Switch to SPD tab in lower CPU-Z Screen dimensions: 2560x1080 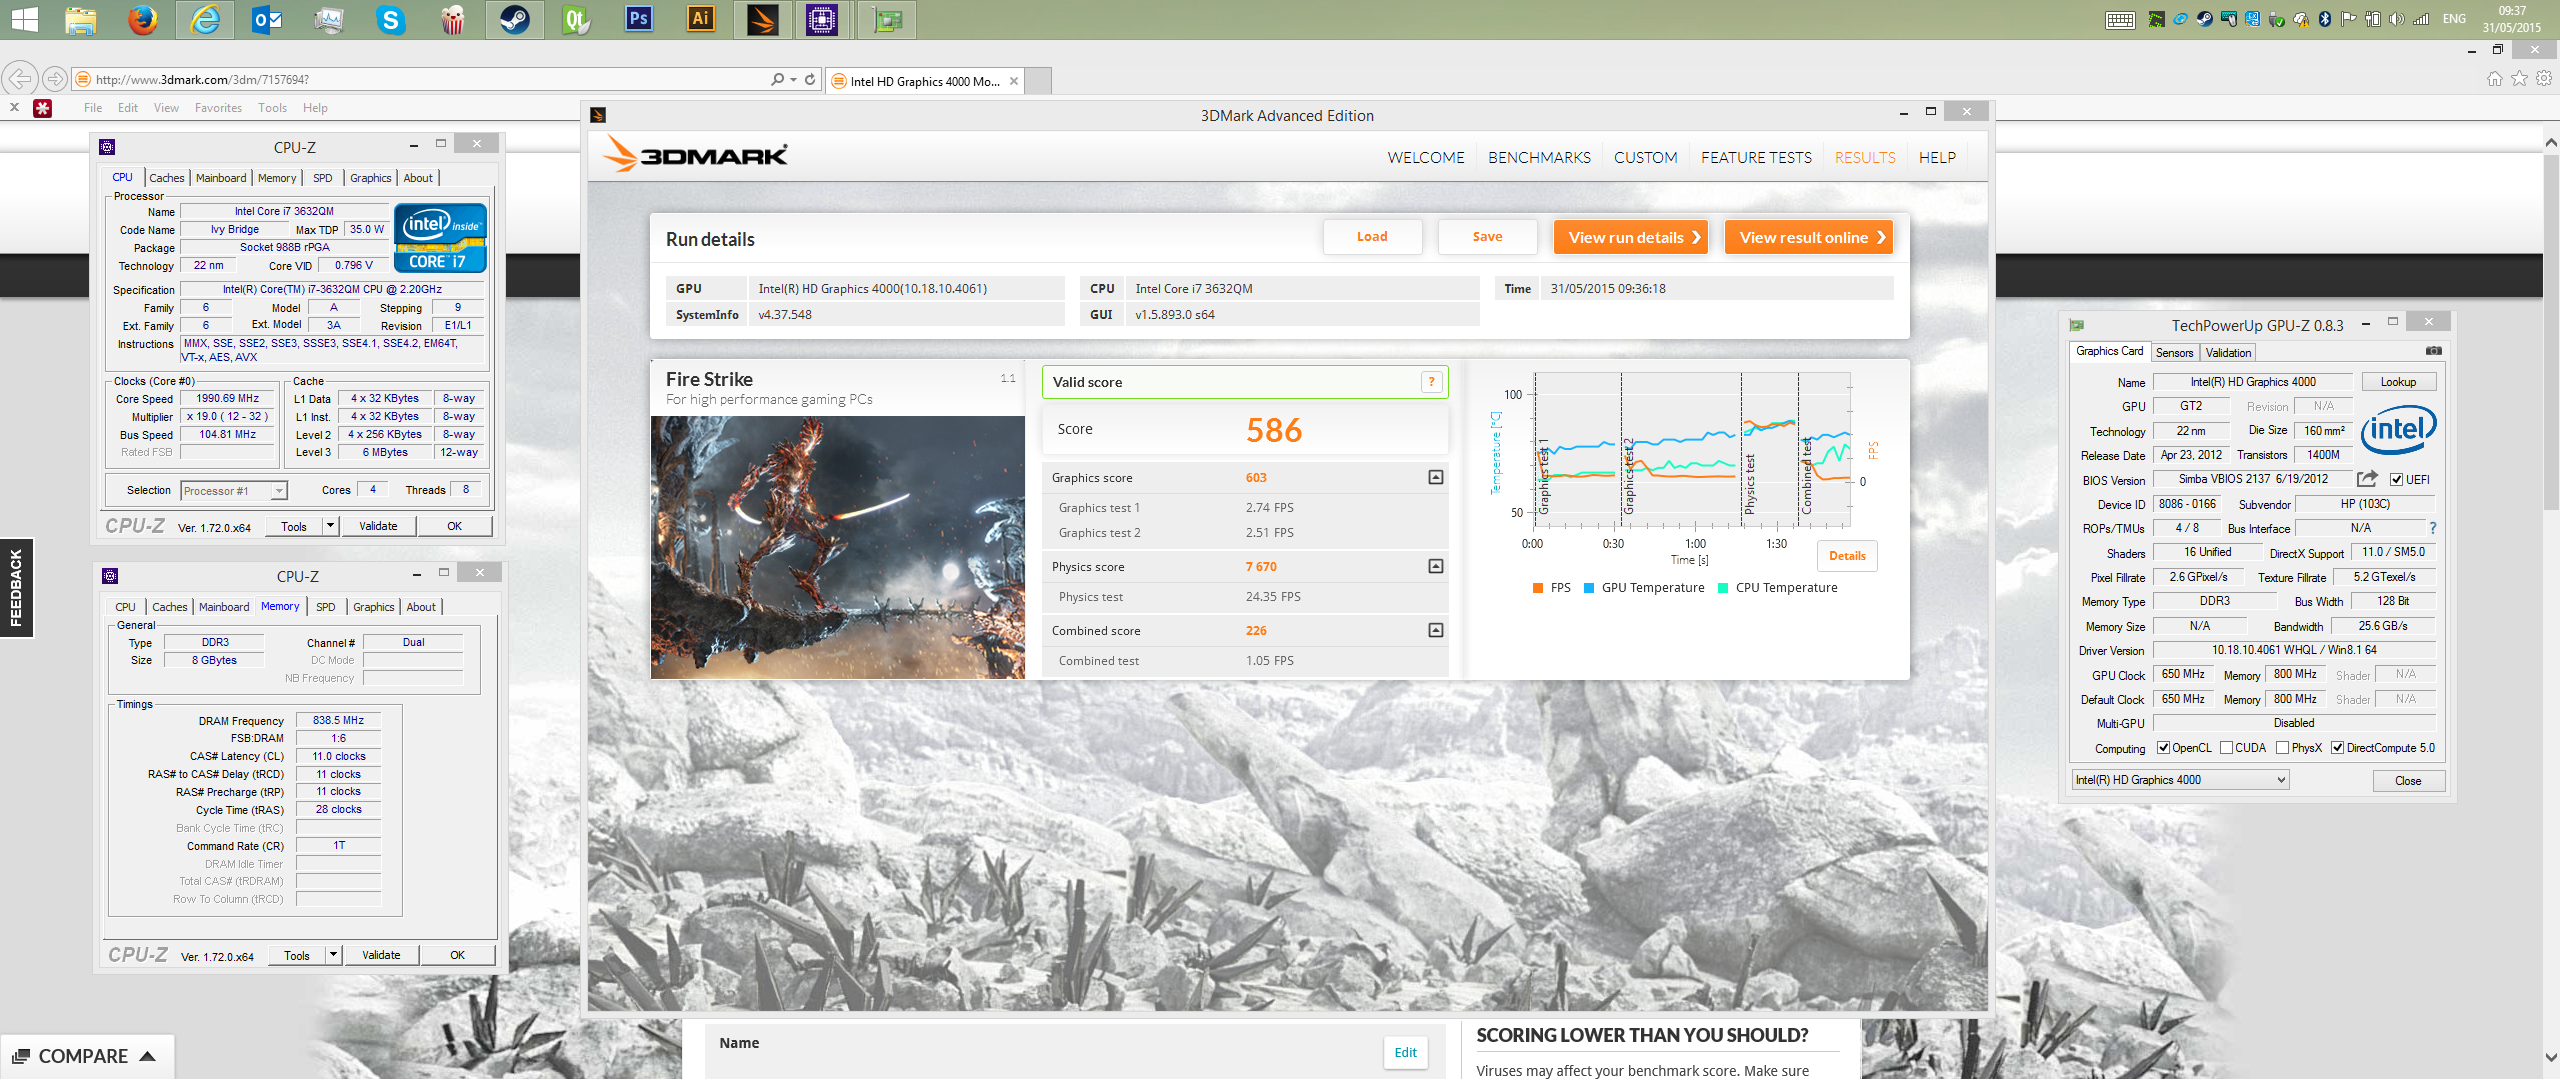pyautogui.click(x=326, y=607)
